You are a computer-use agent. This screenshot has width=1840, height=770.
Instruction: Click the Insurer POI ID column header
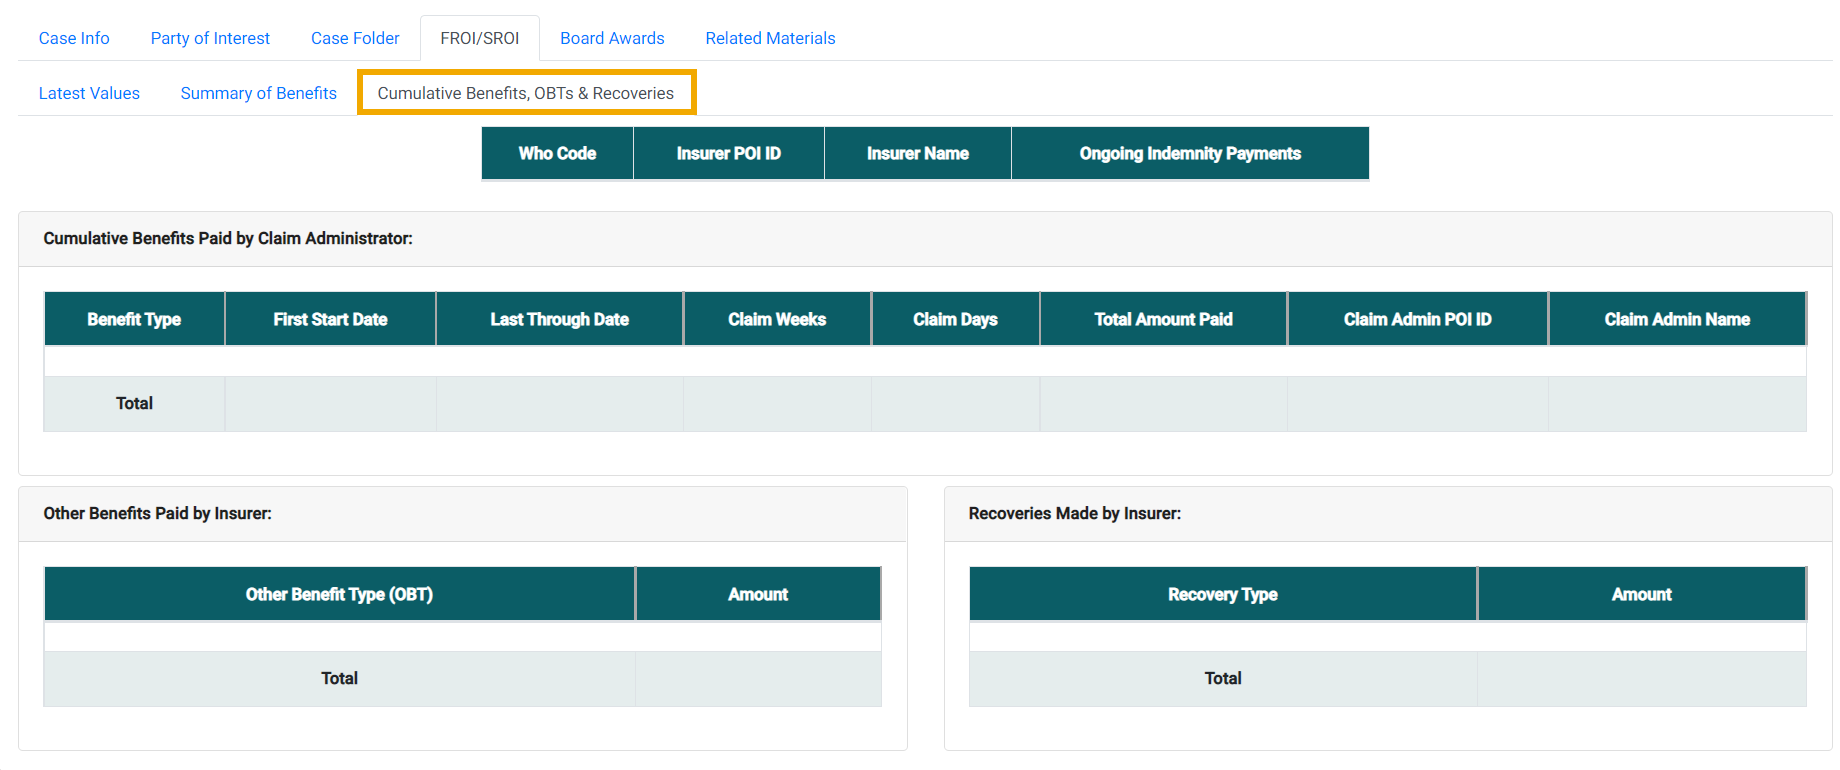(x=728, y=153)
